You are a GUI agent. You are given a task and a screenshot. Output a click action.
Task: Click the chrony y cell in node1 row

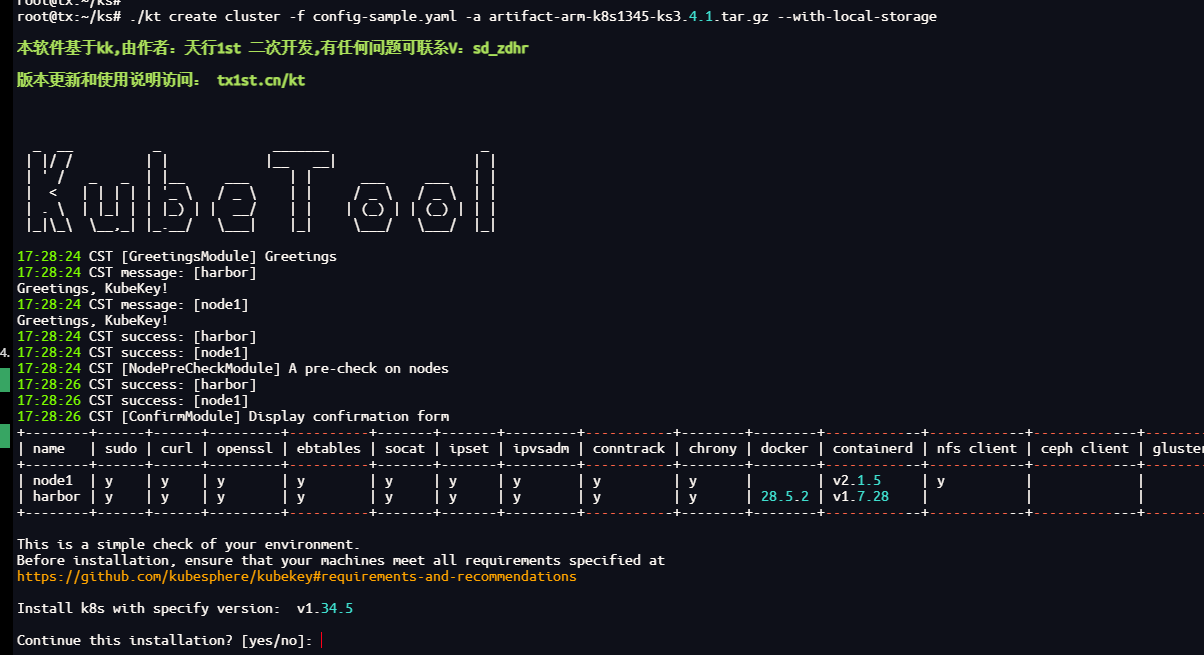point(693,480)
